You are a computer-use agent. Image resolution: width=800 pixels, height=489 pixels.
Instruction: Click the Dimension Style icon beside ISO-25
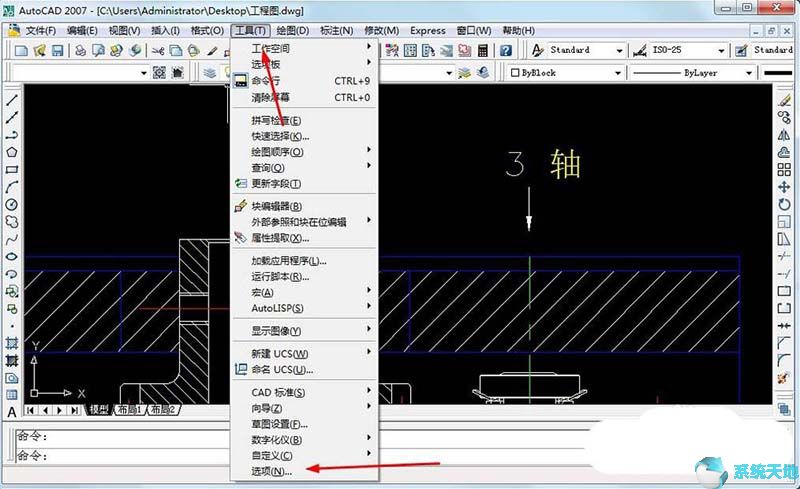[639, 50]
